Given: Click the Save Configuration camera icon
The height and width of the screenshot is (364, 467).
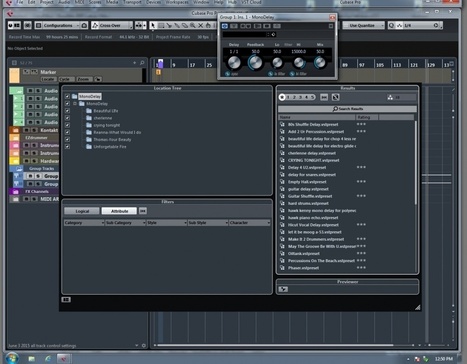Looking at the screenshot, I should click(x=84, y=25).
